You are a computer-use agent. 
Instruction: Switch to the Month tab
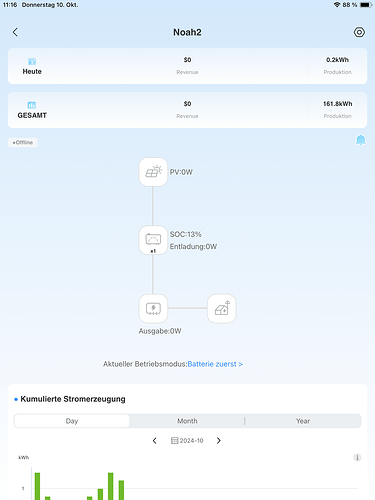pyautogui.click(x=187, y=421)
